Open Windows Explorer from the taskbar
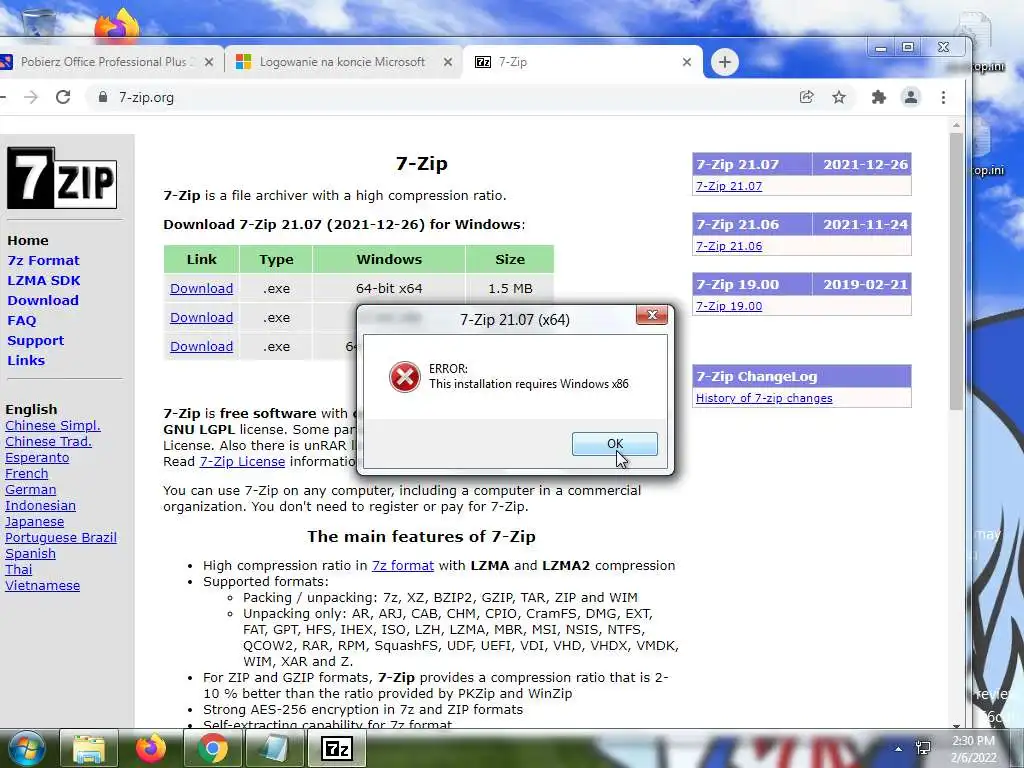The image size is (1024, 768). pos(89,748)
